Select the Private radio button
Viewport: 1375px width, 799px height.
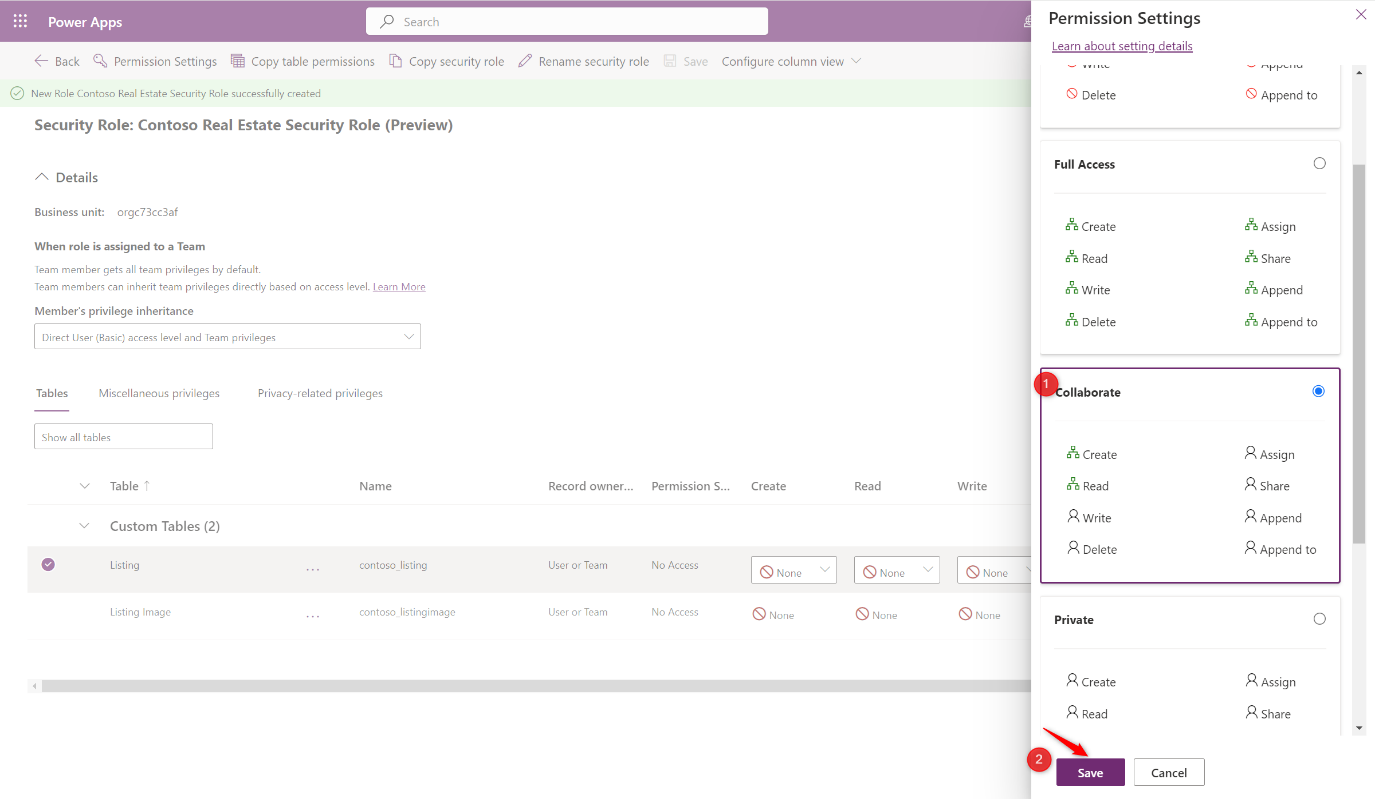click(1319, 619)
